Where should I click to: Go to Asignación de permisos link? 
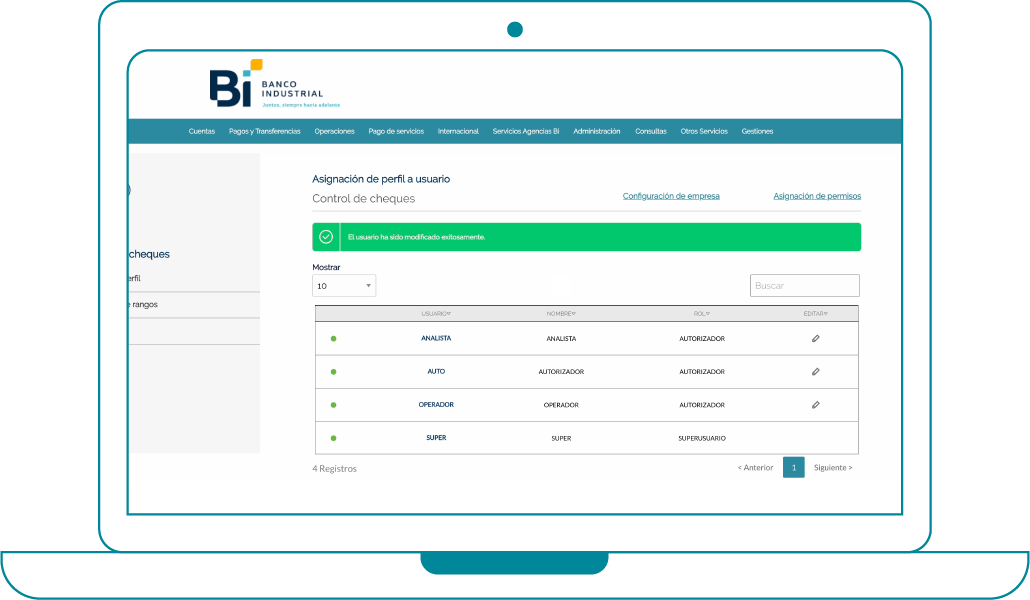[816, 196]
